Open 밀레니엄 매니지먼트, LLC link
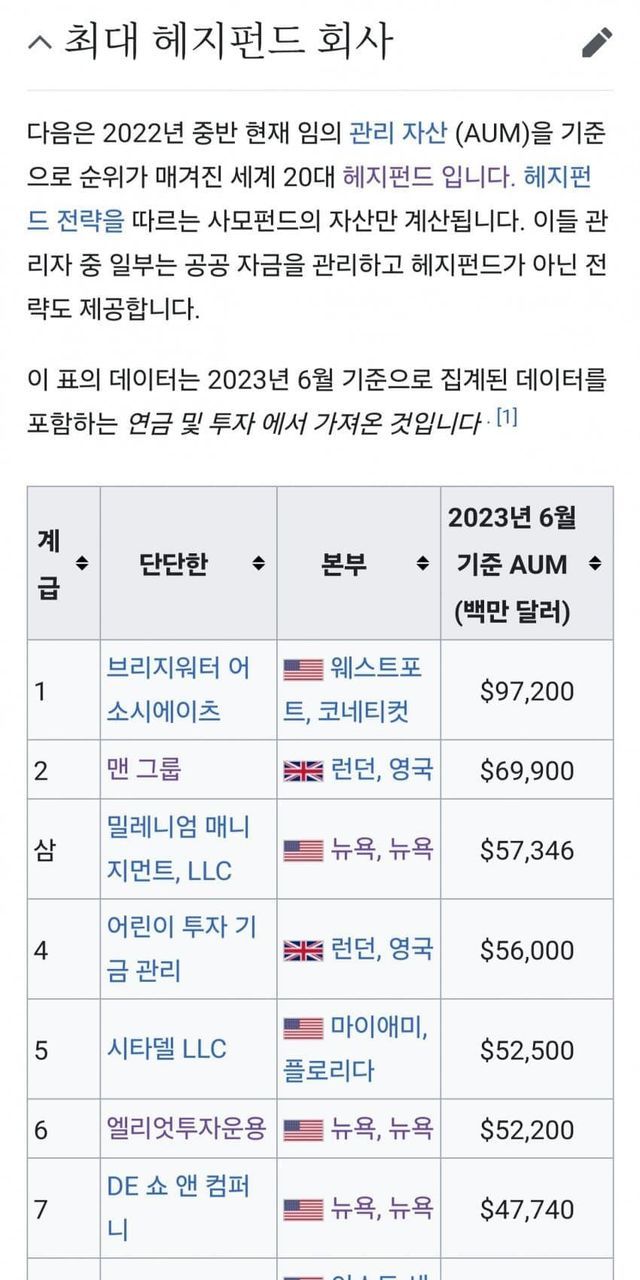Image resolution: width=640 pixels, height=1280 pixels. pyautogui.click(x=177, y=849)
